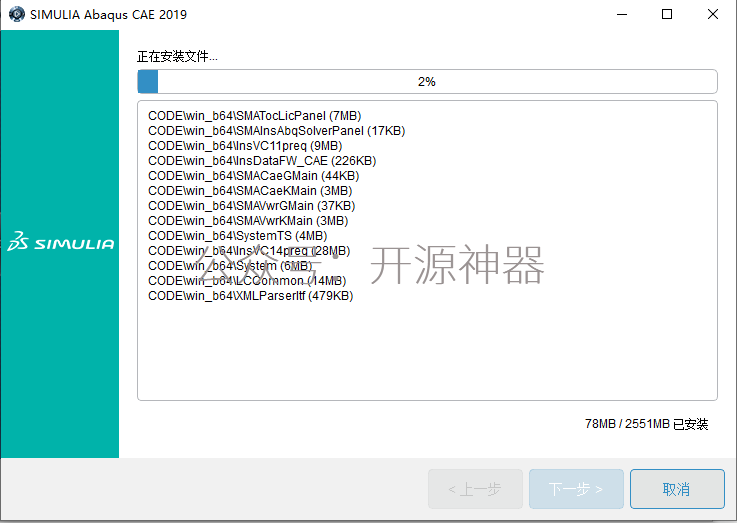Select the SMATocLicPanel (7MB) log line
This screenshot has height=523, width=737.
click(254, 116)
